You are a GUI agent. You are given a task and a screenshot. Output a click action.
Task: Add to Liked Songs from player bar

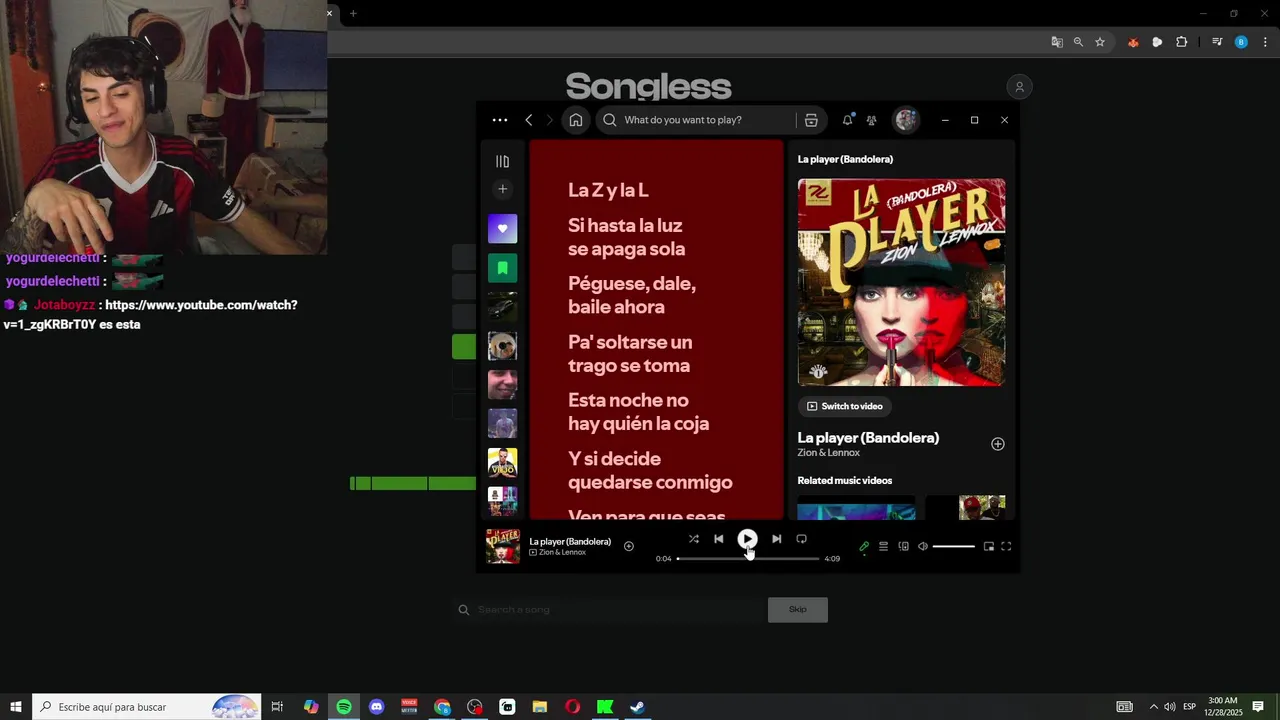pyautogui.click(x=629, y=546)
